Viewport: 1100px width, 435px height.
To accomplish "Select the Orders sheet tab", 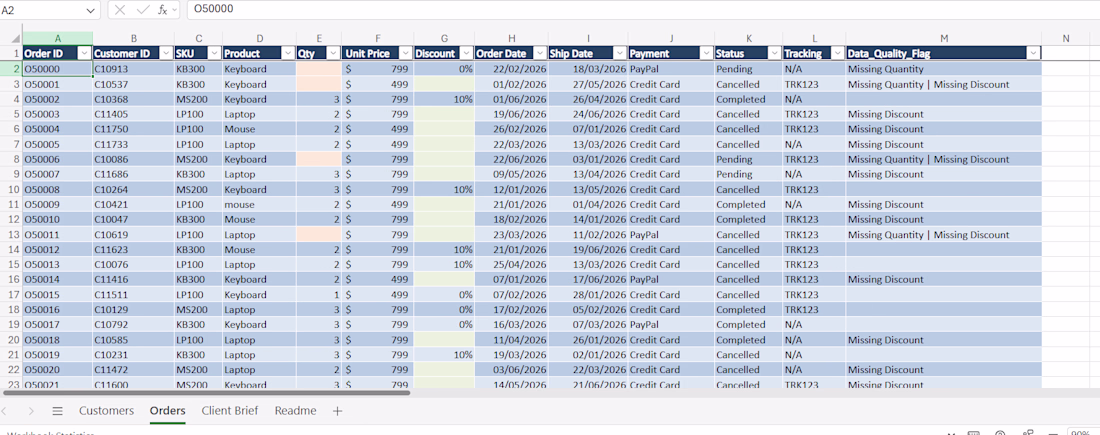I will [x=168, y=411].
